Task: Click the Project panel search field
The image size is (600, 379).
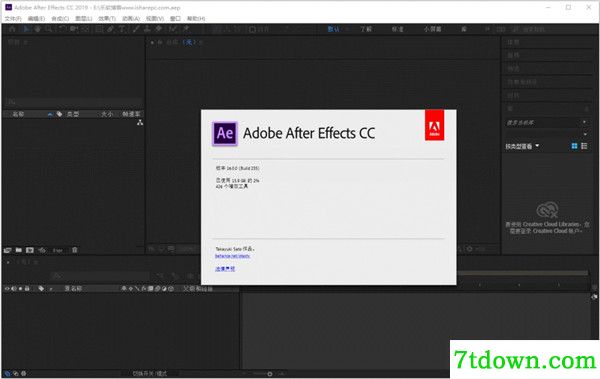Action: coord(73,102)
